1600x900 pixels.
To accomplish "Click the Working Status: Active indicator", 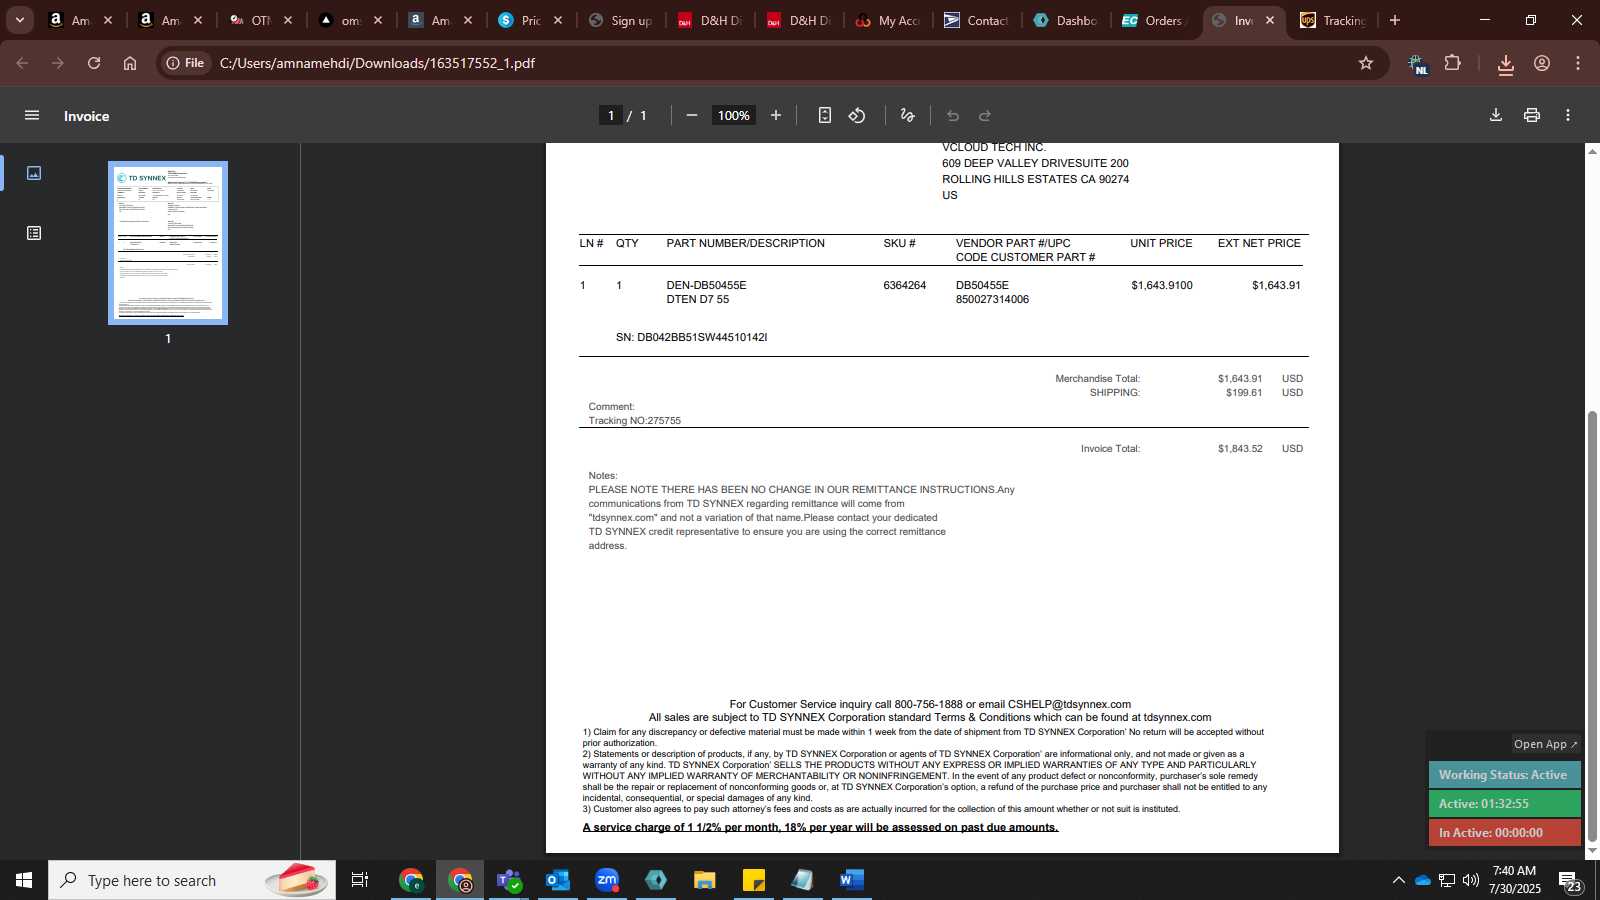I will tap(1504, 775).
